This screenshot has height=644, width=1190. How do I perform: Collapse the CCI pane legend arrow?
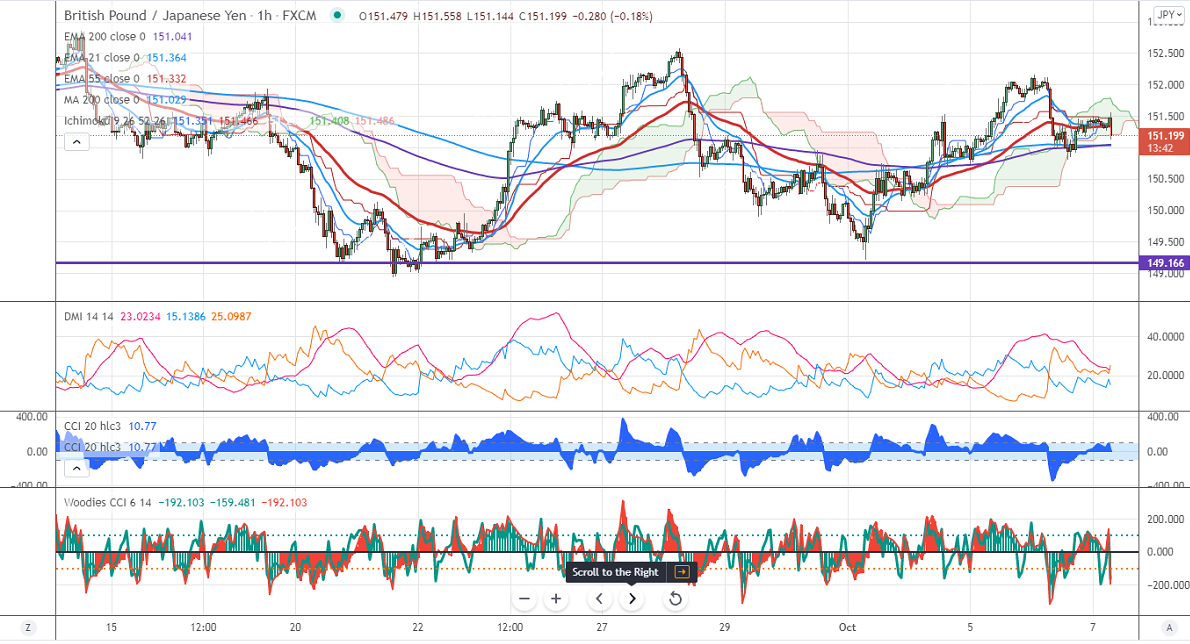tap(77, 469)
